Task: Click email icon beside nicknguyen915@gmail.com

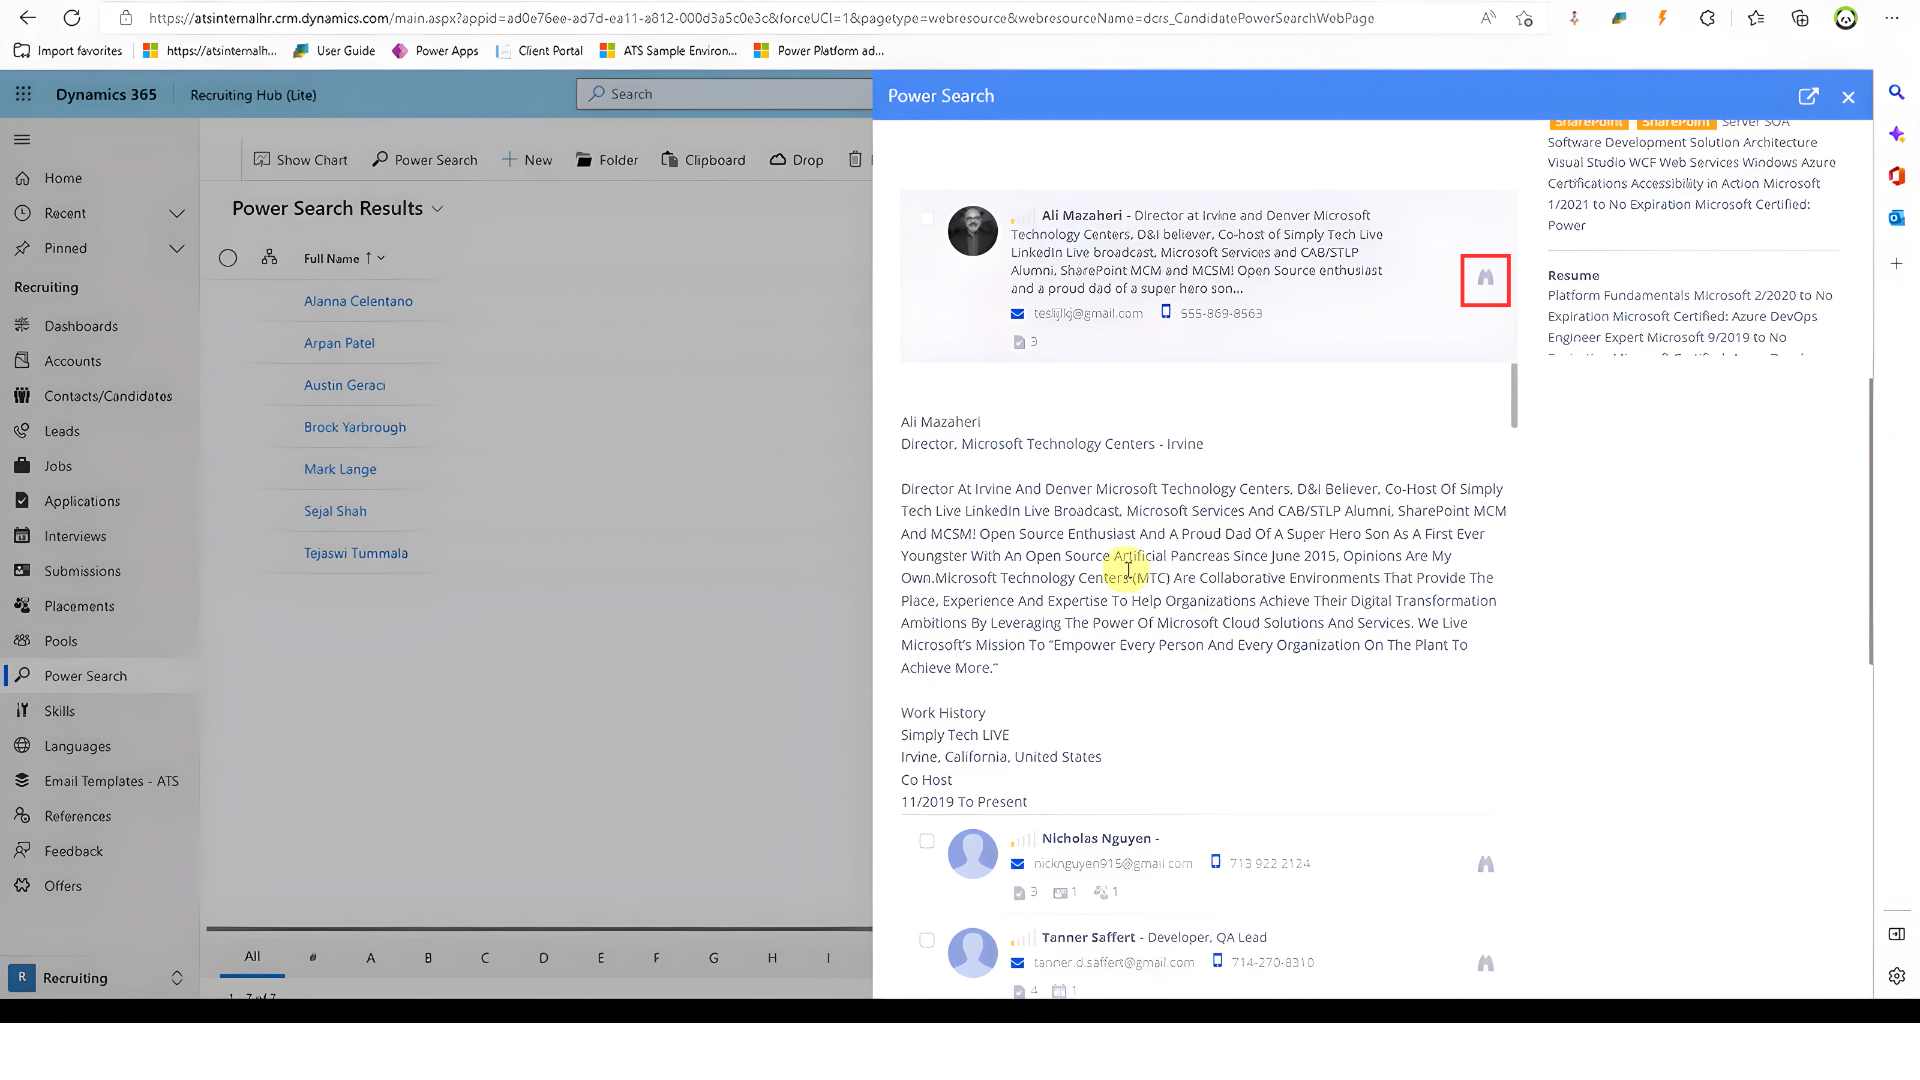Action: coord(1017,864)
